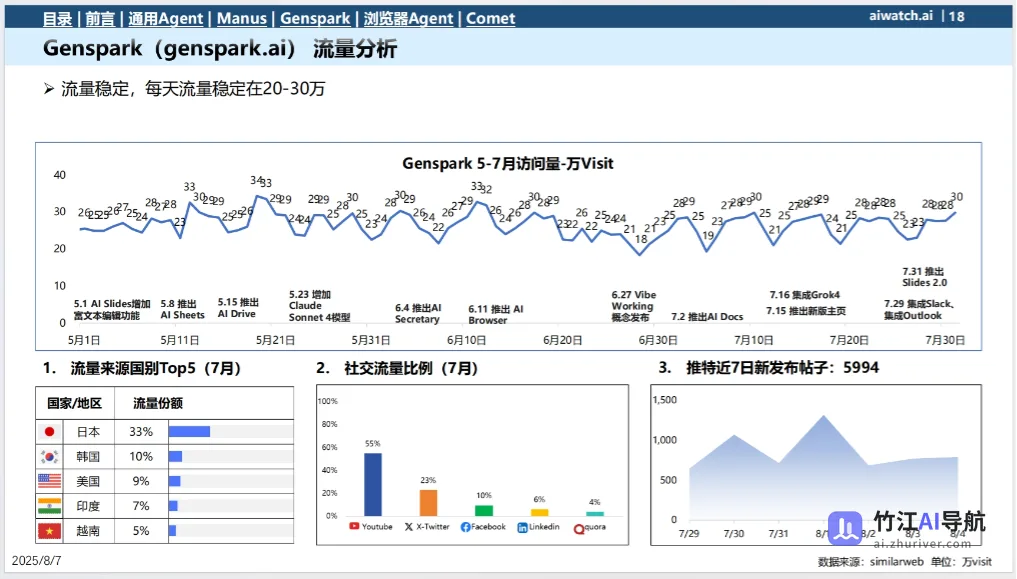Click the Quora logo icon

click(x=579, y=529)
